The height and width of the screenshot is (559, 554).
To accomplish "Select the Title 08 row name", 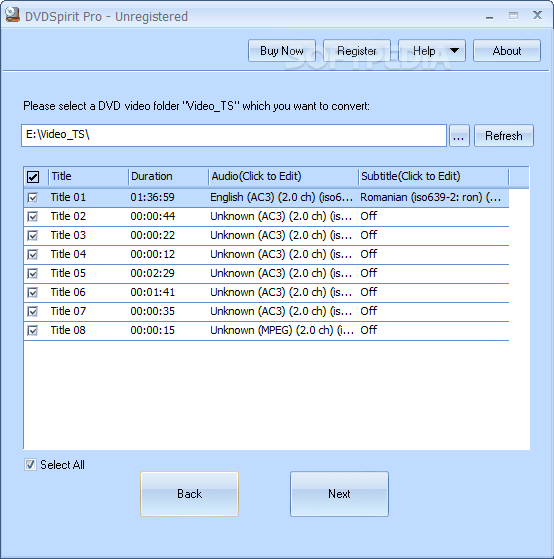I will 68,330.
